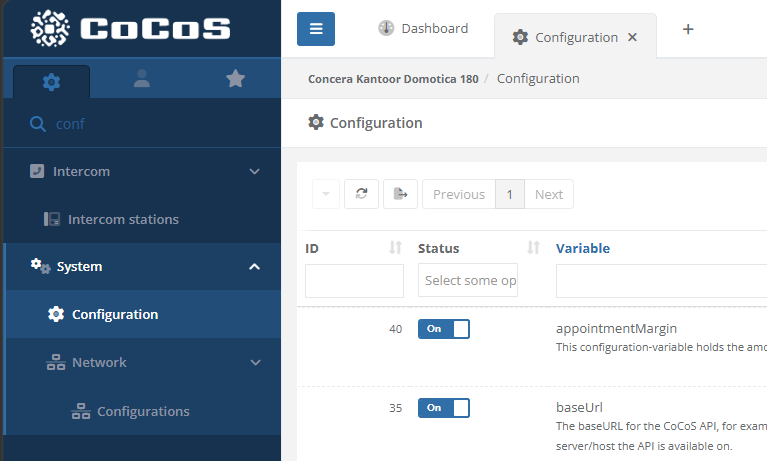Open the user profile sidebar tab
Screen dimensions: 767x461
pyautogui.click(x=141, y=80)
